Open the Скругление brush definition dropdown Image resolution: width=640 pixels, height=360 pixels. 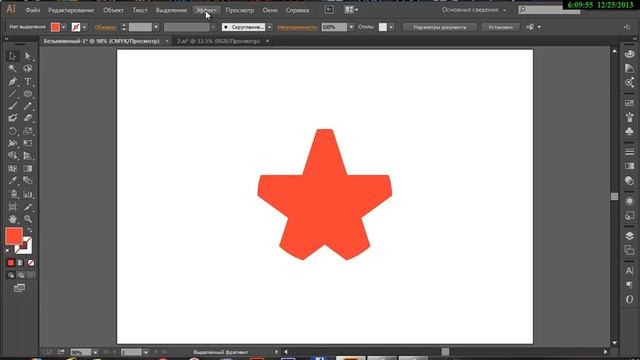tap(269, 27)
